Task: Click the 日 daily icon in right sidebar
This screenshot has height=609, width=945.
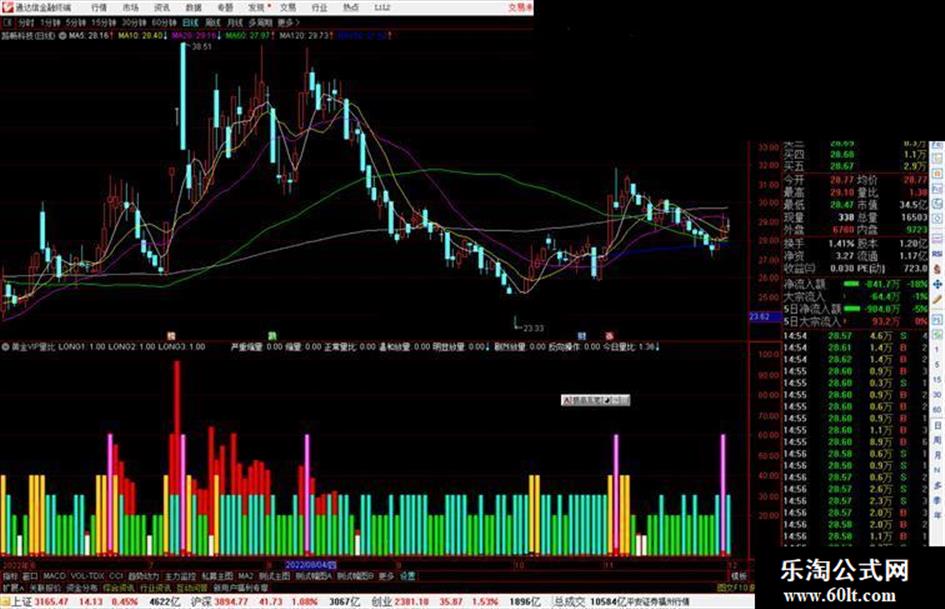Action: [937, 425]
